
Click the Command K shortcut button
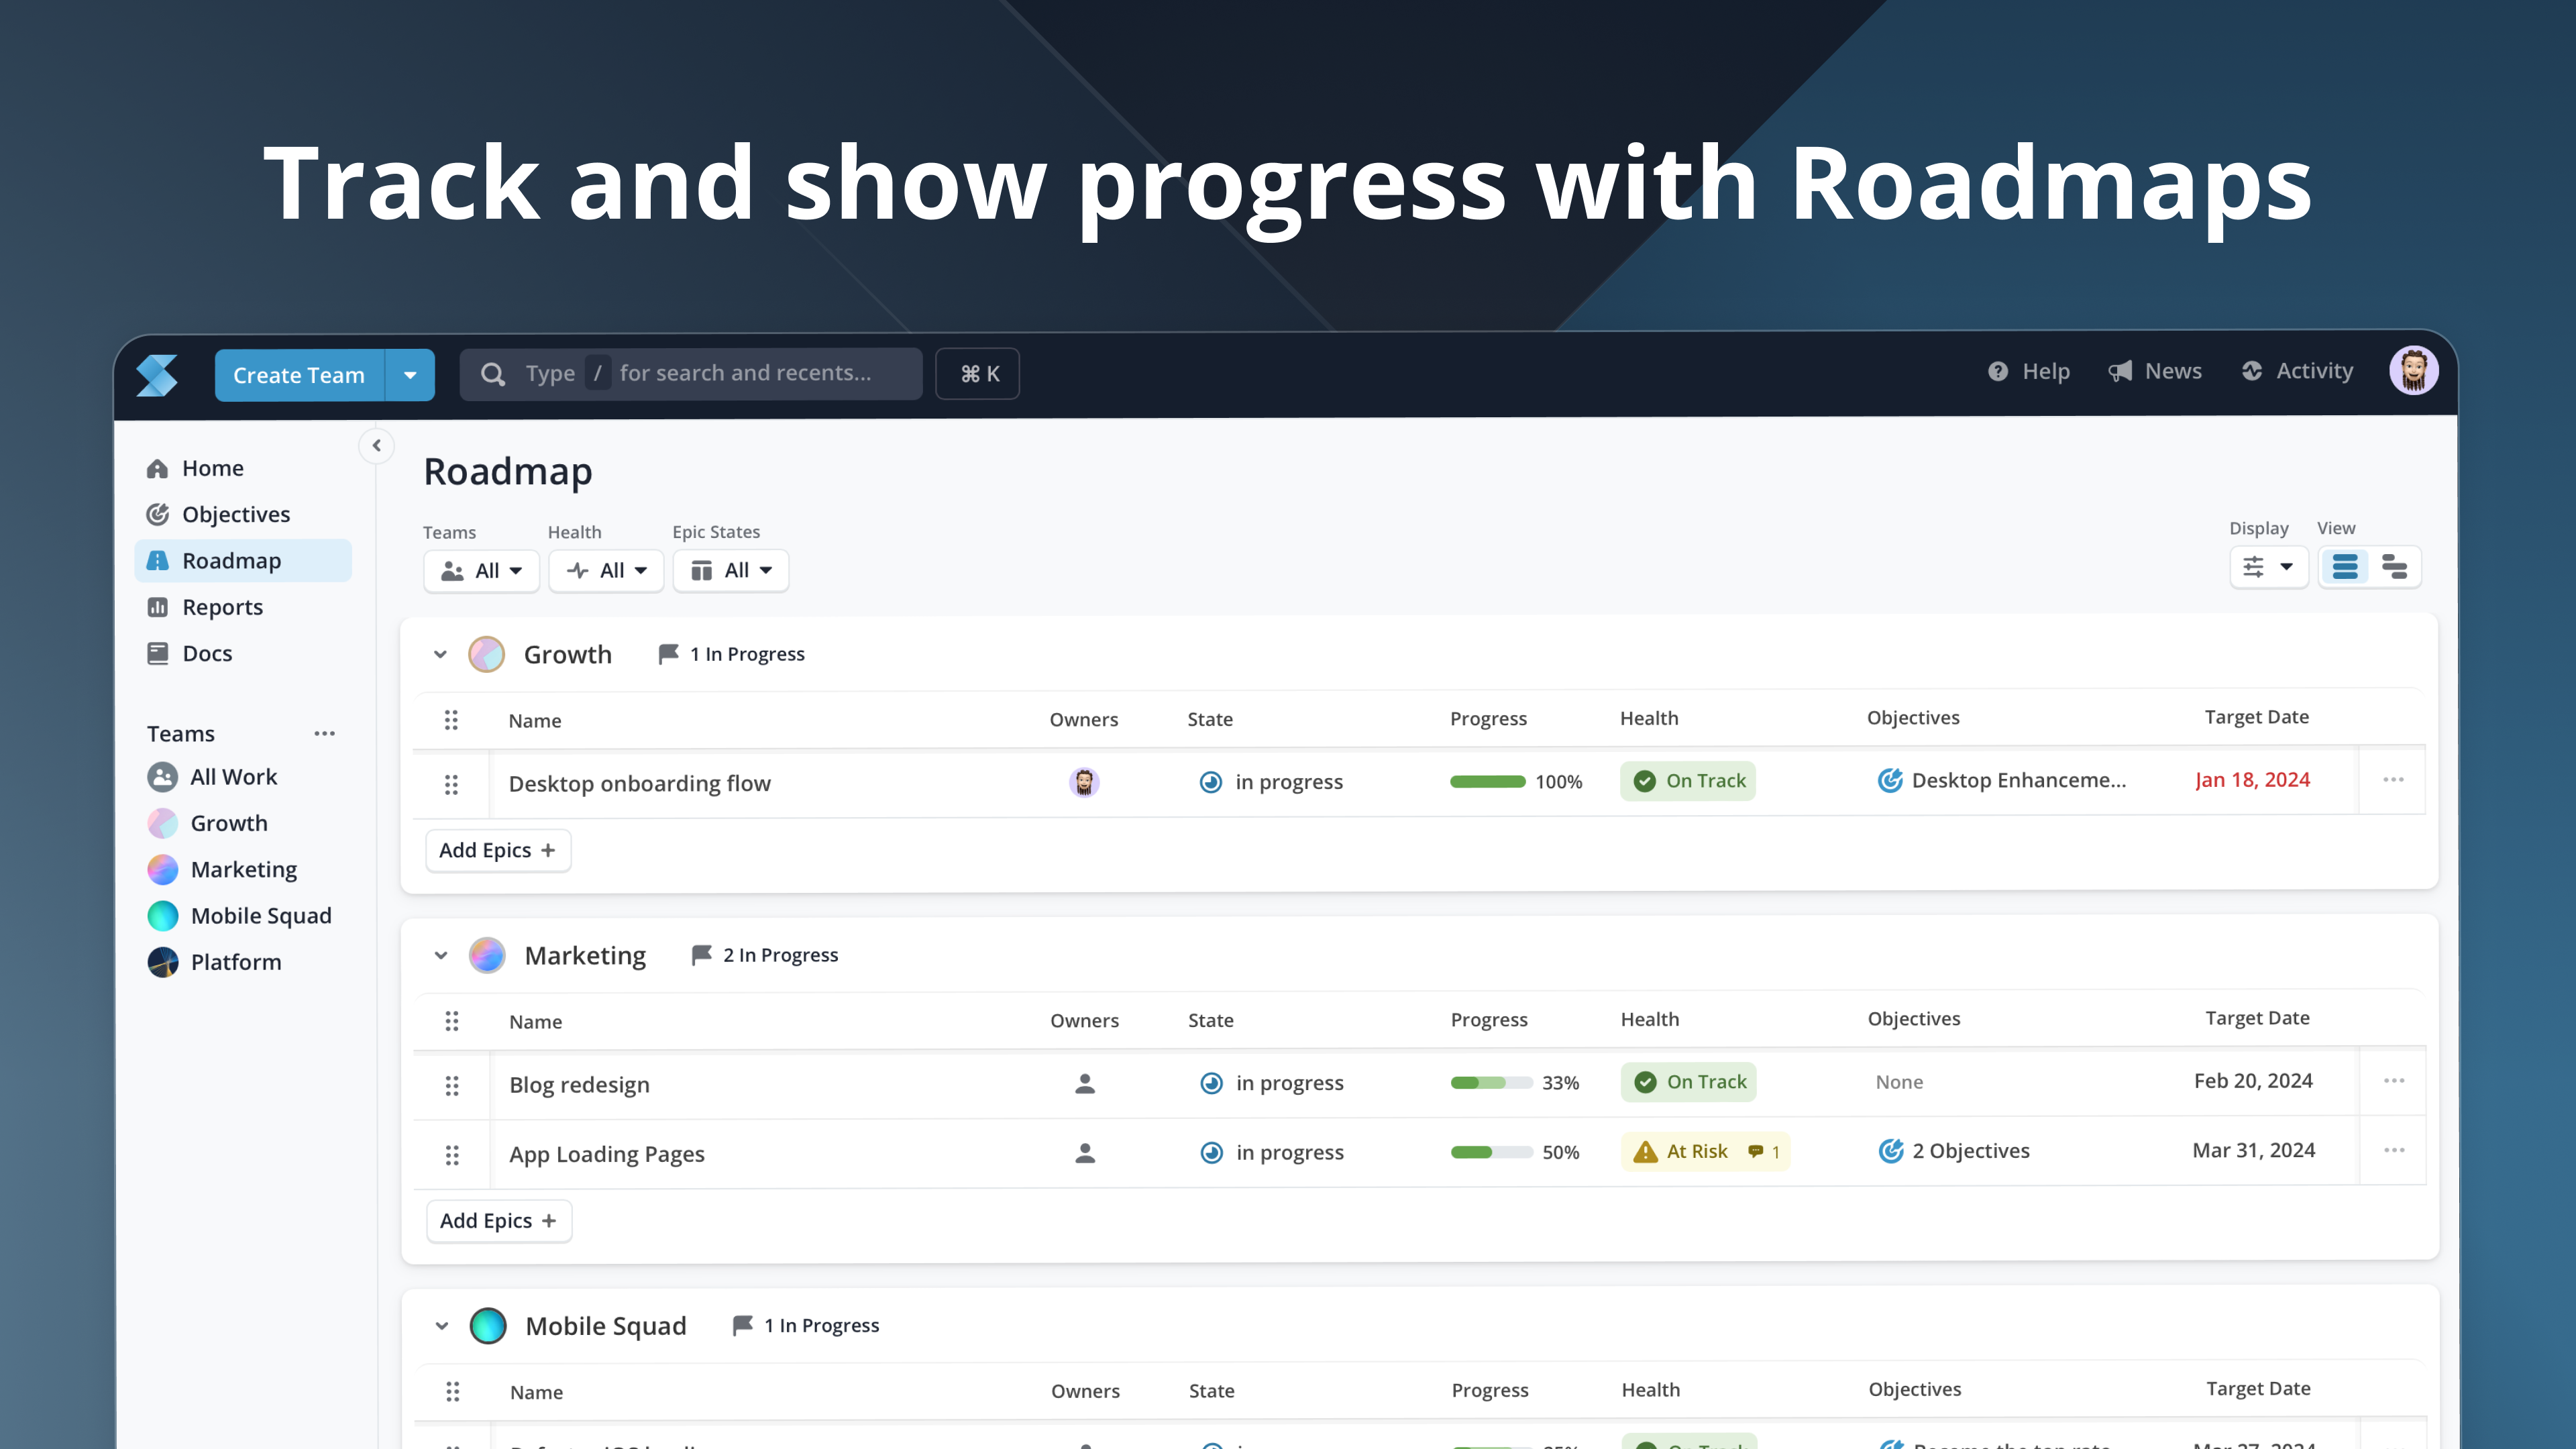[978, 374]
